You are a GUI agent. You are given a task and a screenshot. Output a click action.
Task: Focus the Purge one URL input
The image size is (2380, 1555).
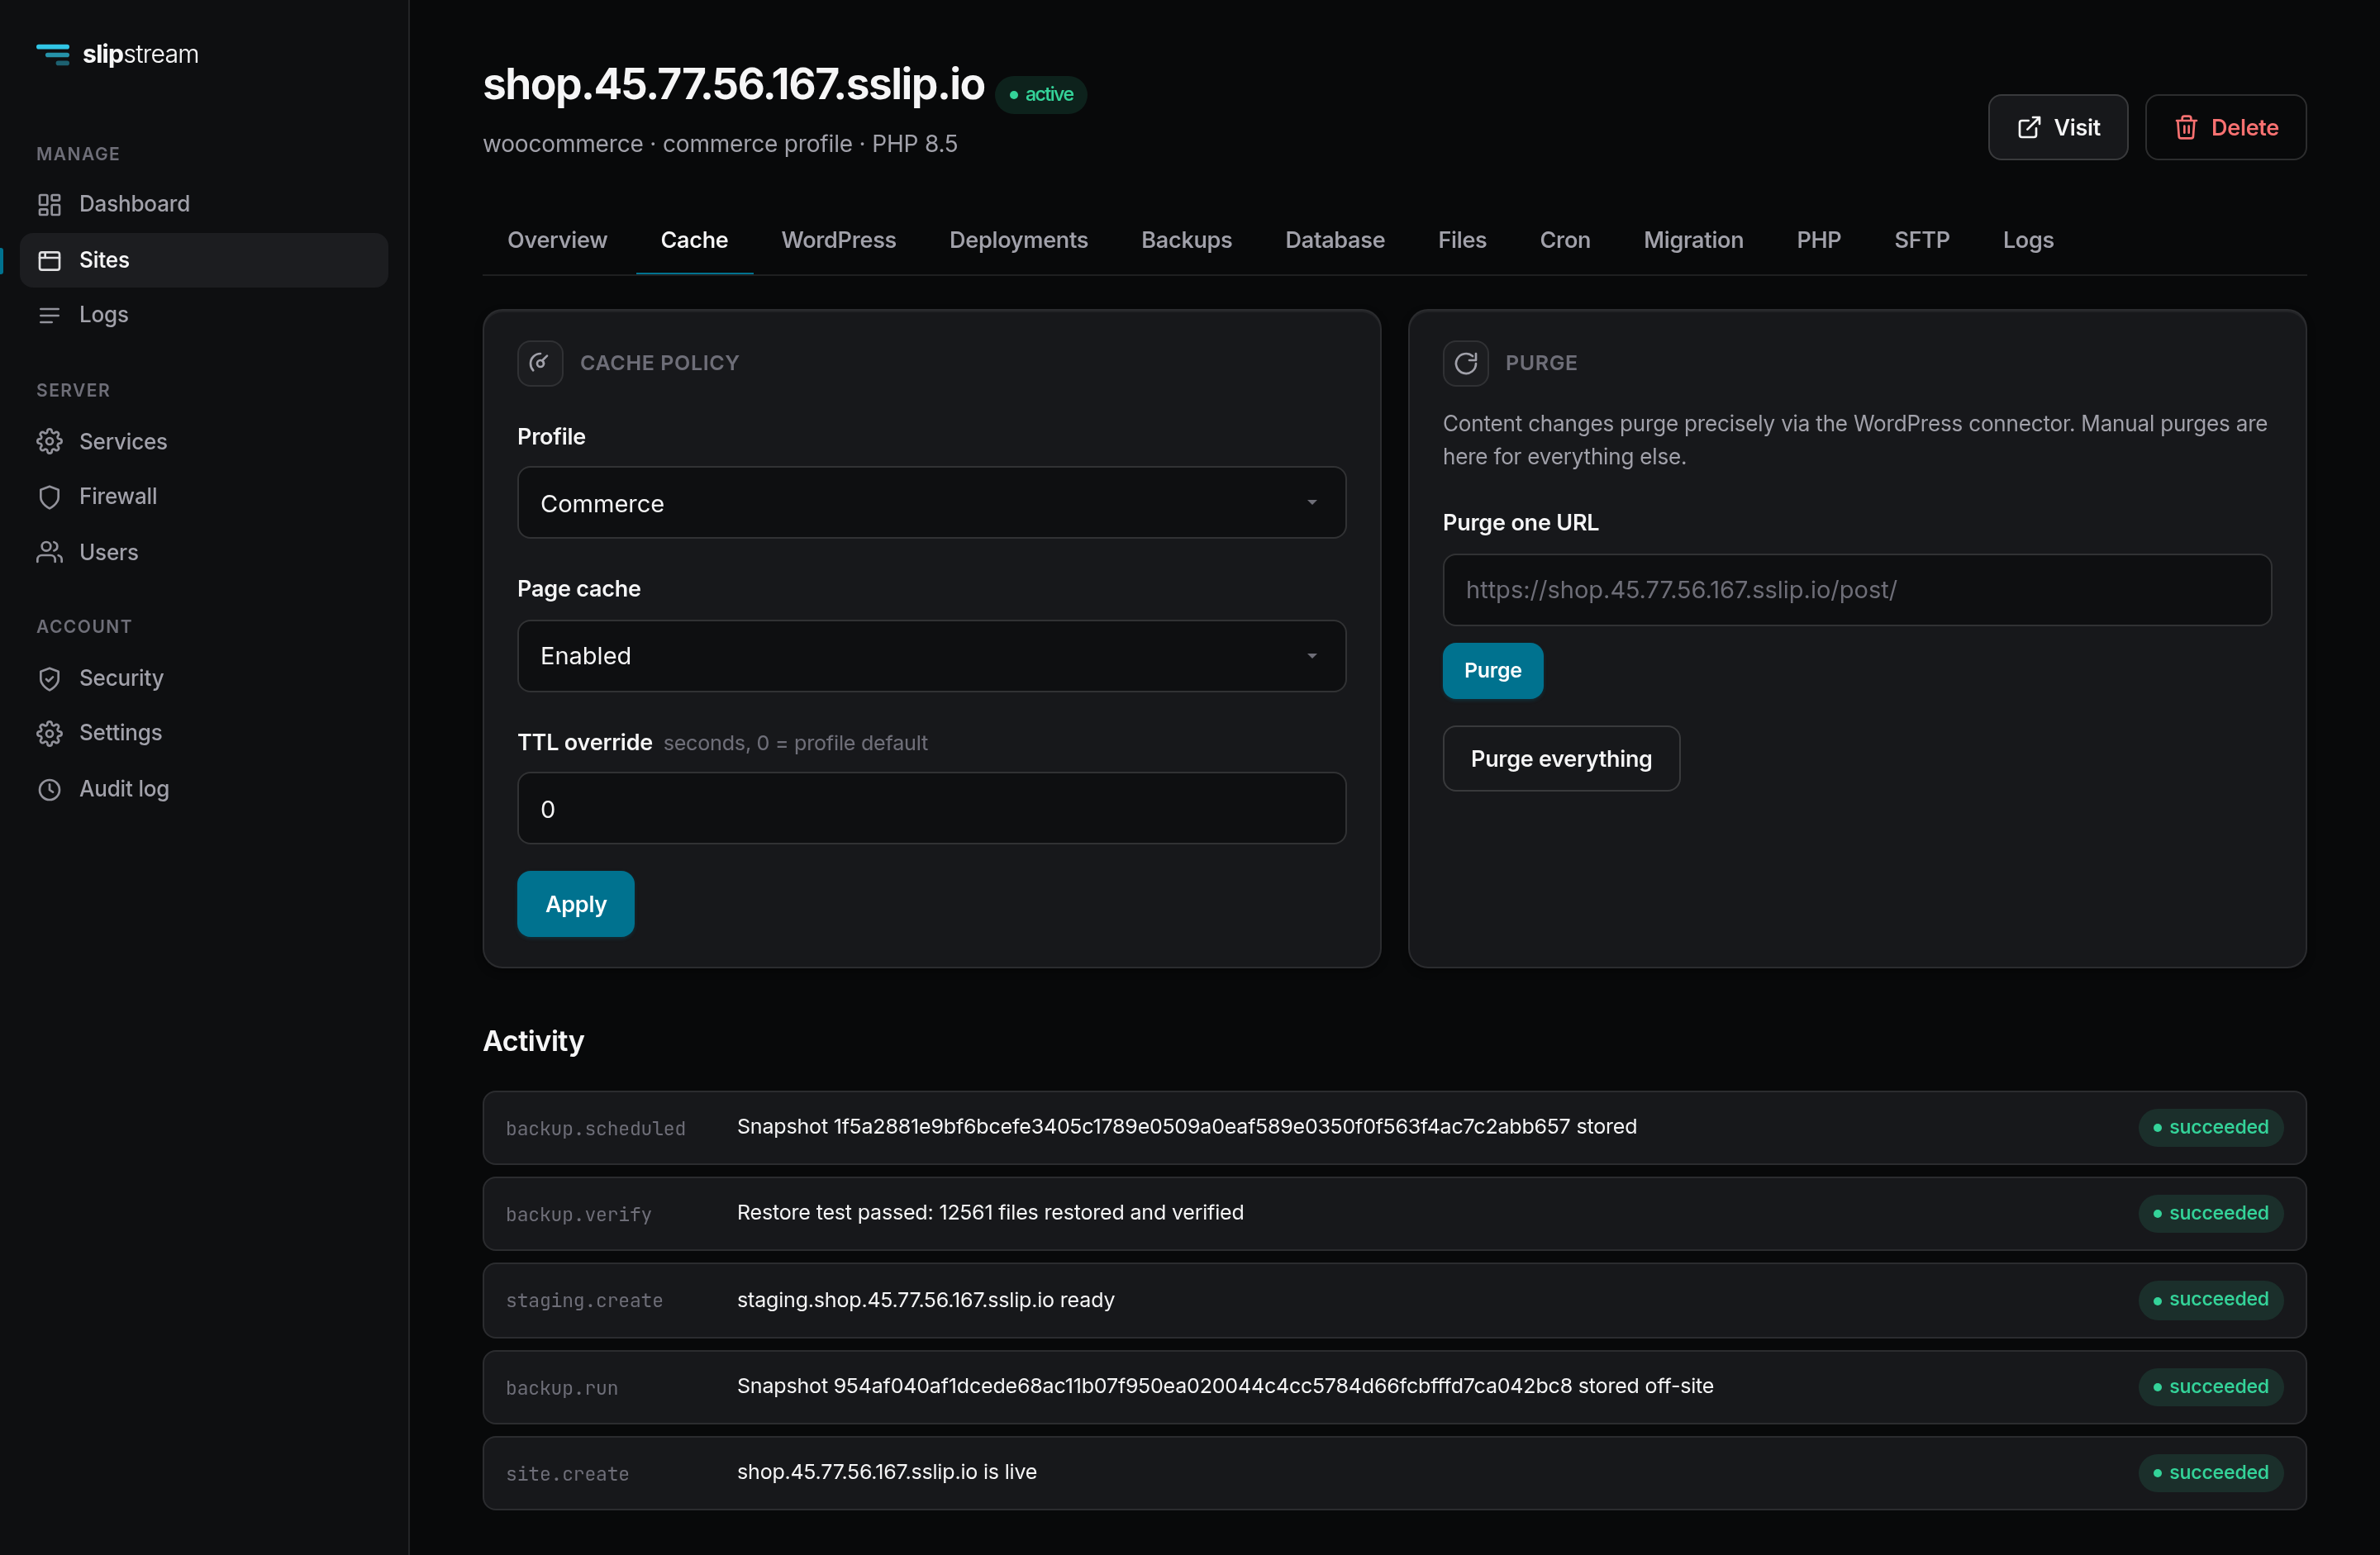tap(1856, 590)
